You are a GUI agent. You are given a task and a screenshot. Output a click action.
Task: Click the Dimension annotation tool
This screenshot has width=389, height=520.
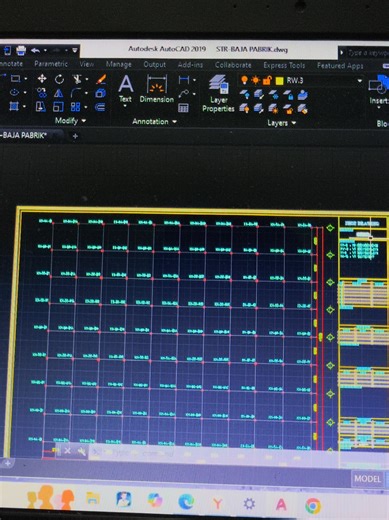click(157, 89)
